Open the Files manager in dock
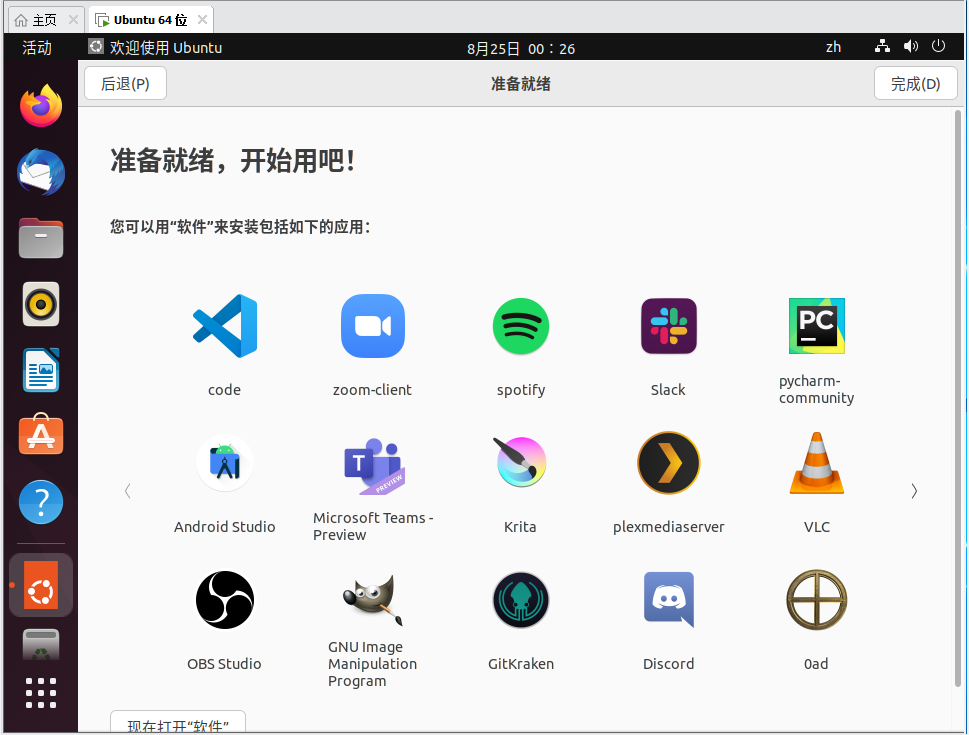The height and width of the screenshot is (735, 969). click(x=41, y=238)
